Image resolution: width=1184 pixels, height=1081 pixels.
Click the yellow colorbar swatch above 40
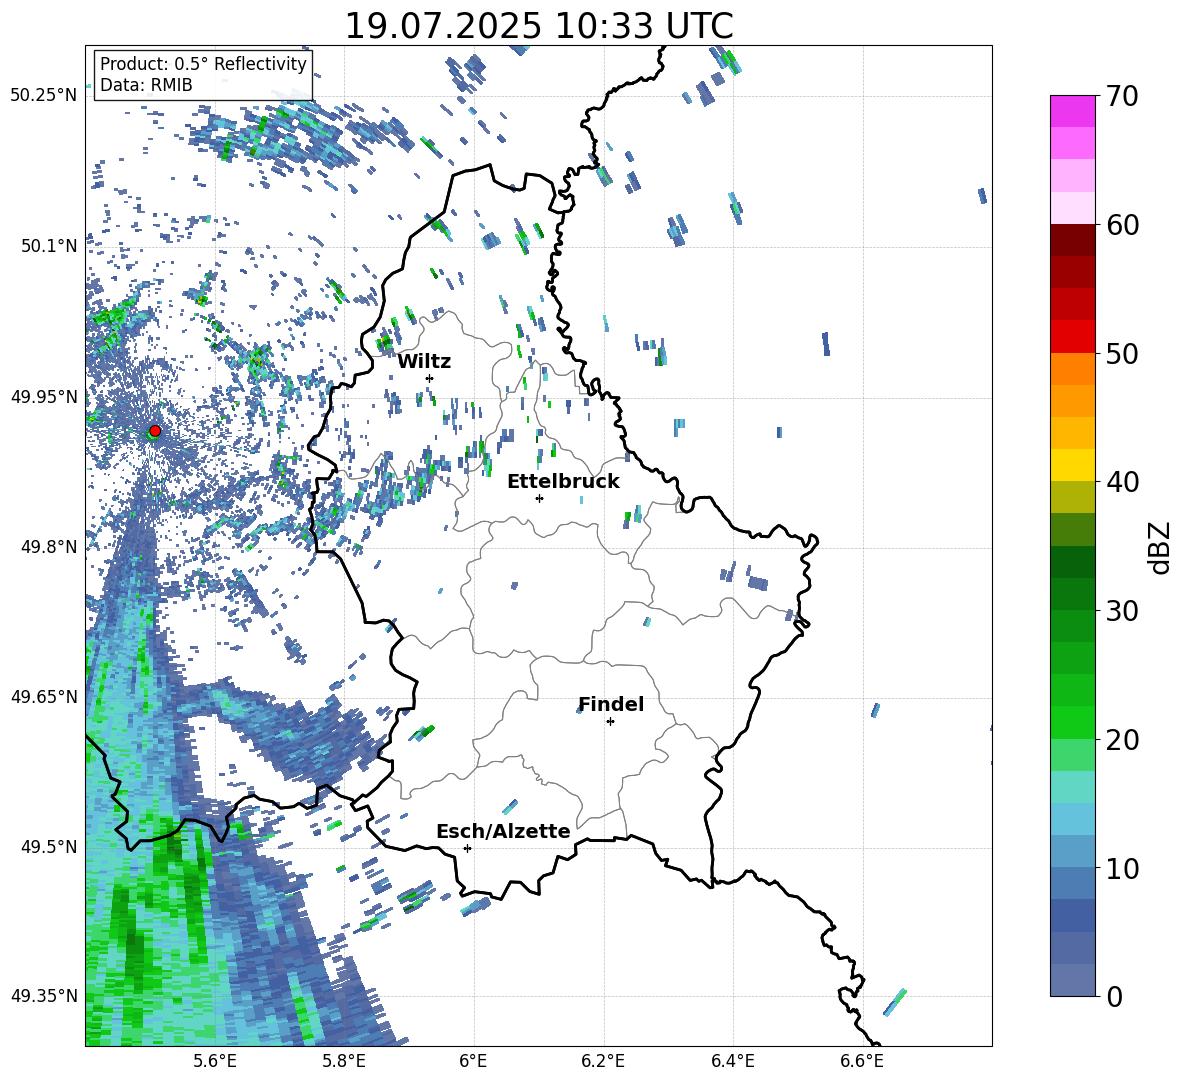tap(1072, 465)
